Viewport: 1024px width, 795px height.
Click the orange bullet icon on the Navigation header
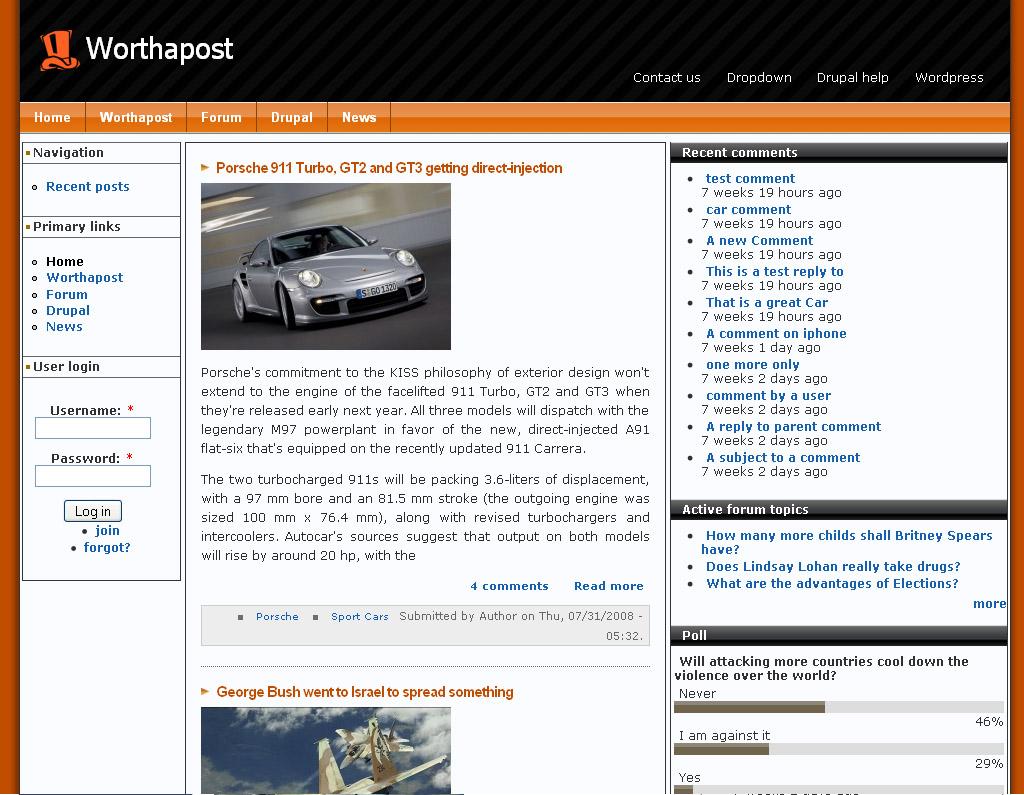[27, 152]
